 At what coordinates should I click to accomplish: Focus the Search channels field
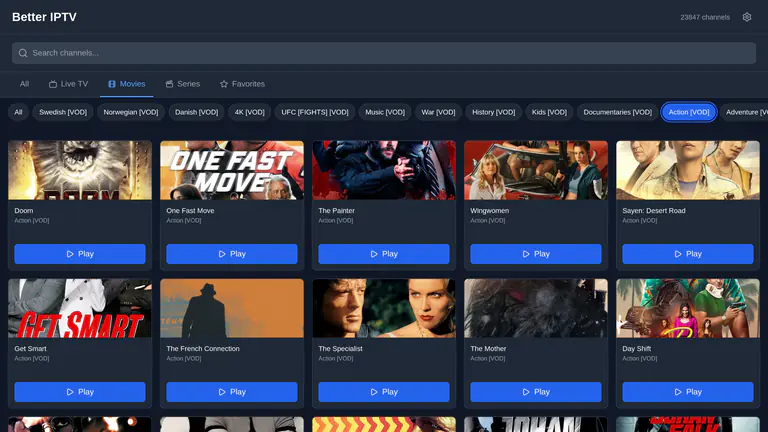tap(384, 53)
